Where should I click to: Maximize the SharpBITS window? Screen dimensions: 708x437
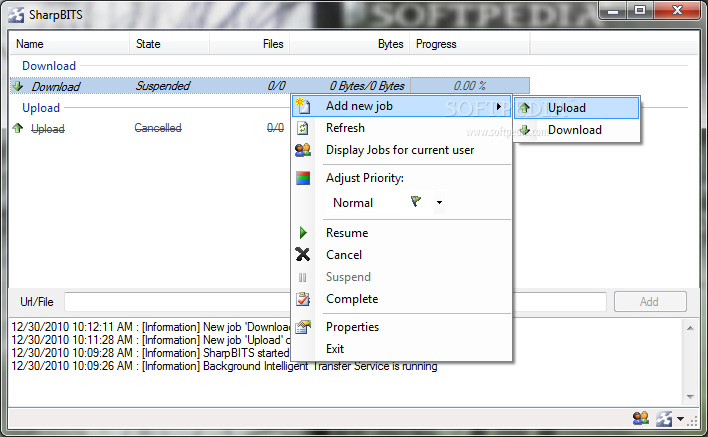(640, 10)
